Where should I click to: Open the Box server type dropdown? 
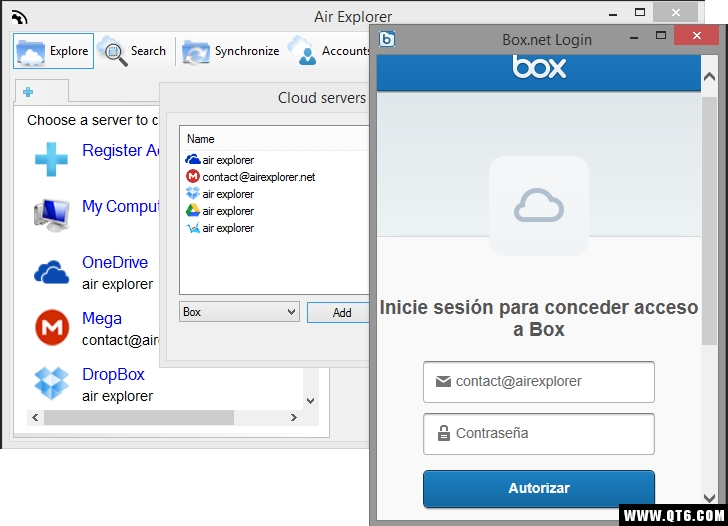tap(239, 312)
